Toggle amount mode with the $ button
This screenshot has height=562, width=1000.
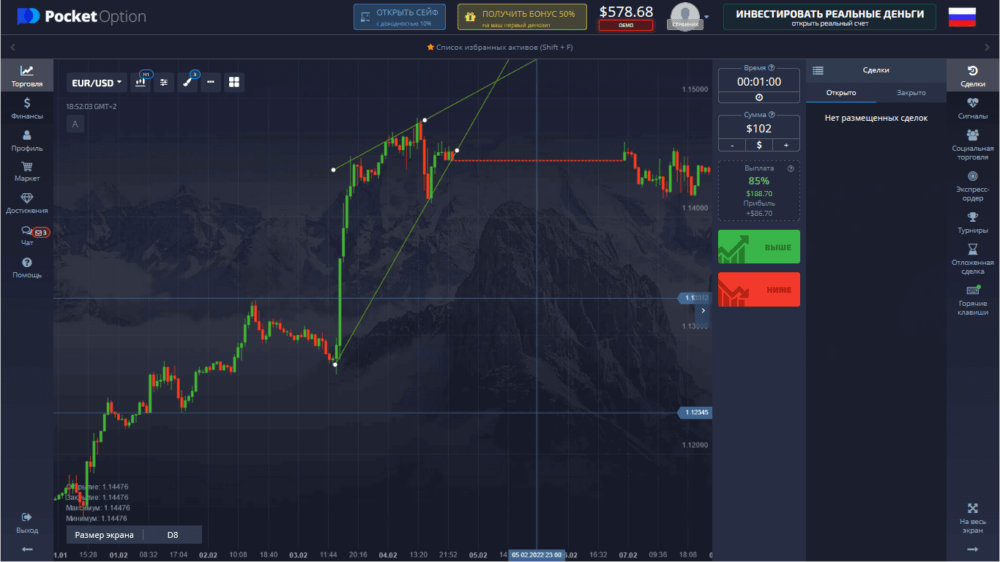tap(759, 145)
